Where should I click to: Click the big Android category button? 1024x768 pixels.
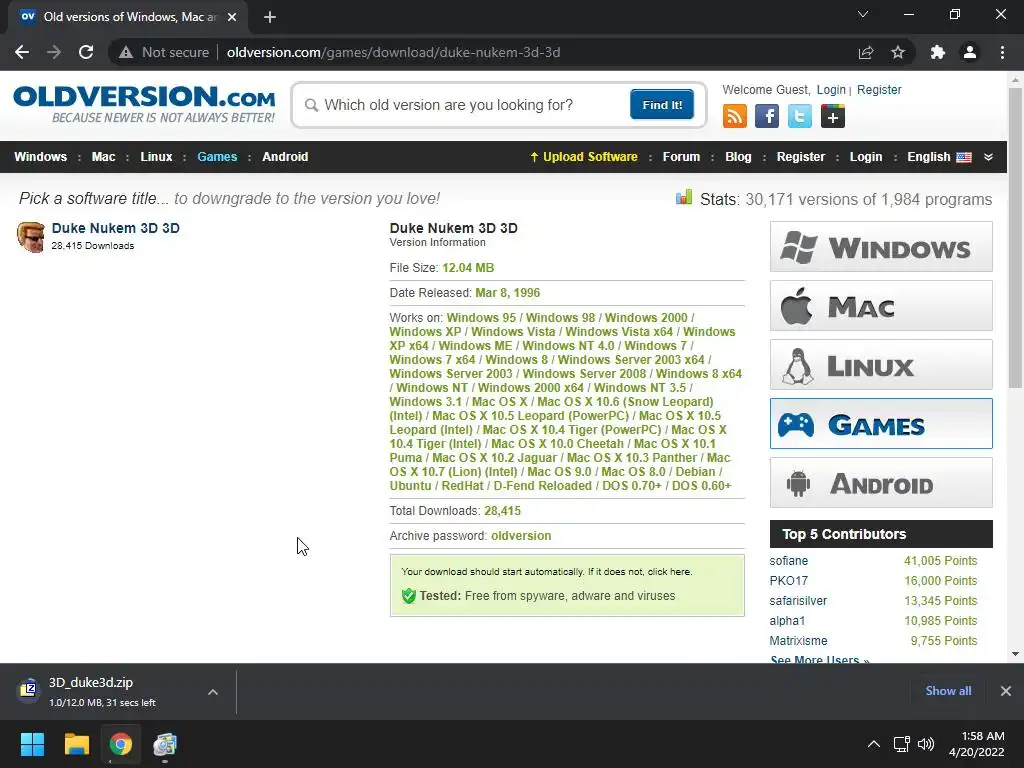(881, 483)
